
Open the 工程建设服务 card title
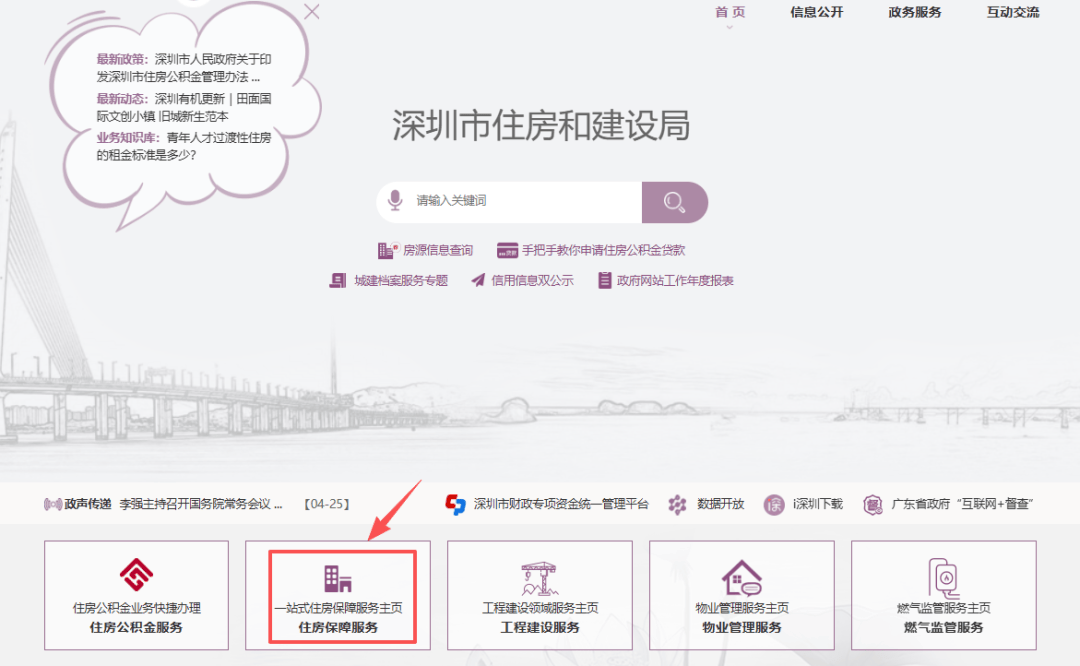pos(540,627)
